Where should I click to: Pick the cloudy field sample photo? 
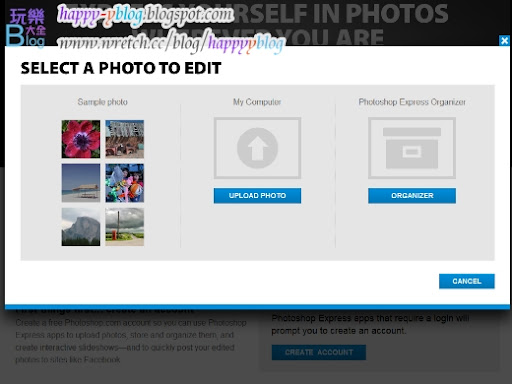pyautogui.click(x=125, y=227)
